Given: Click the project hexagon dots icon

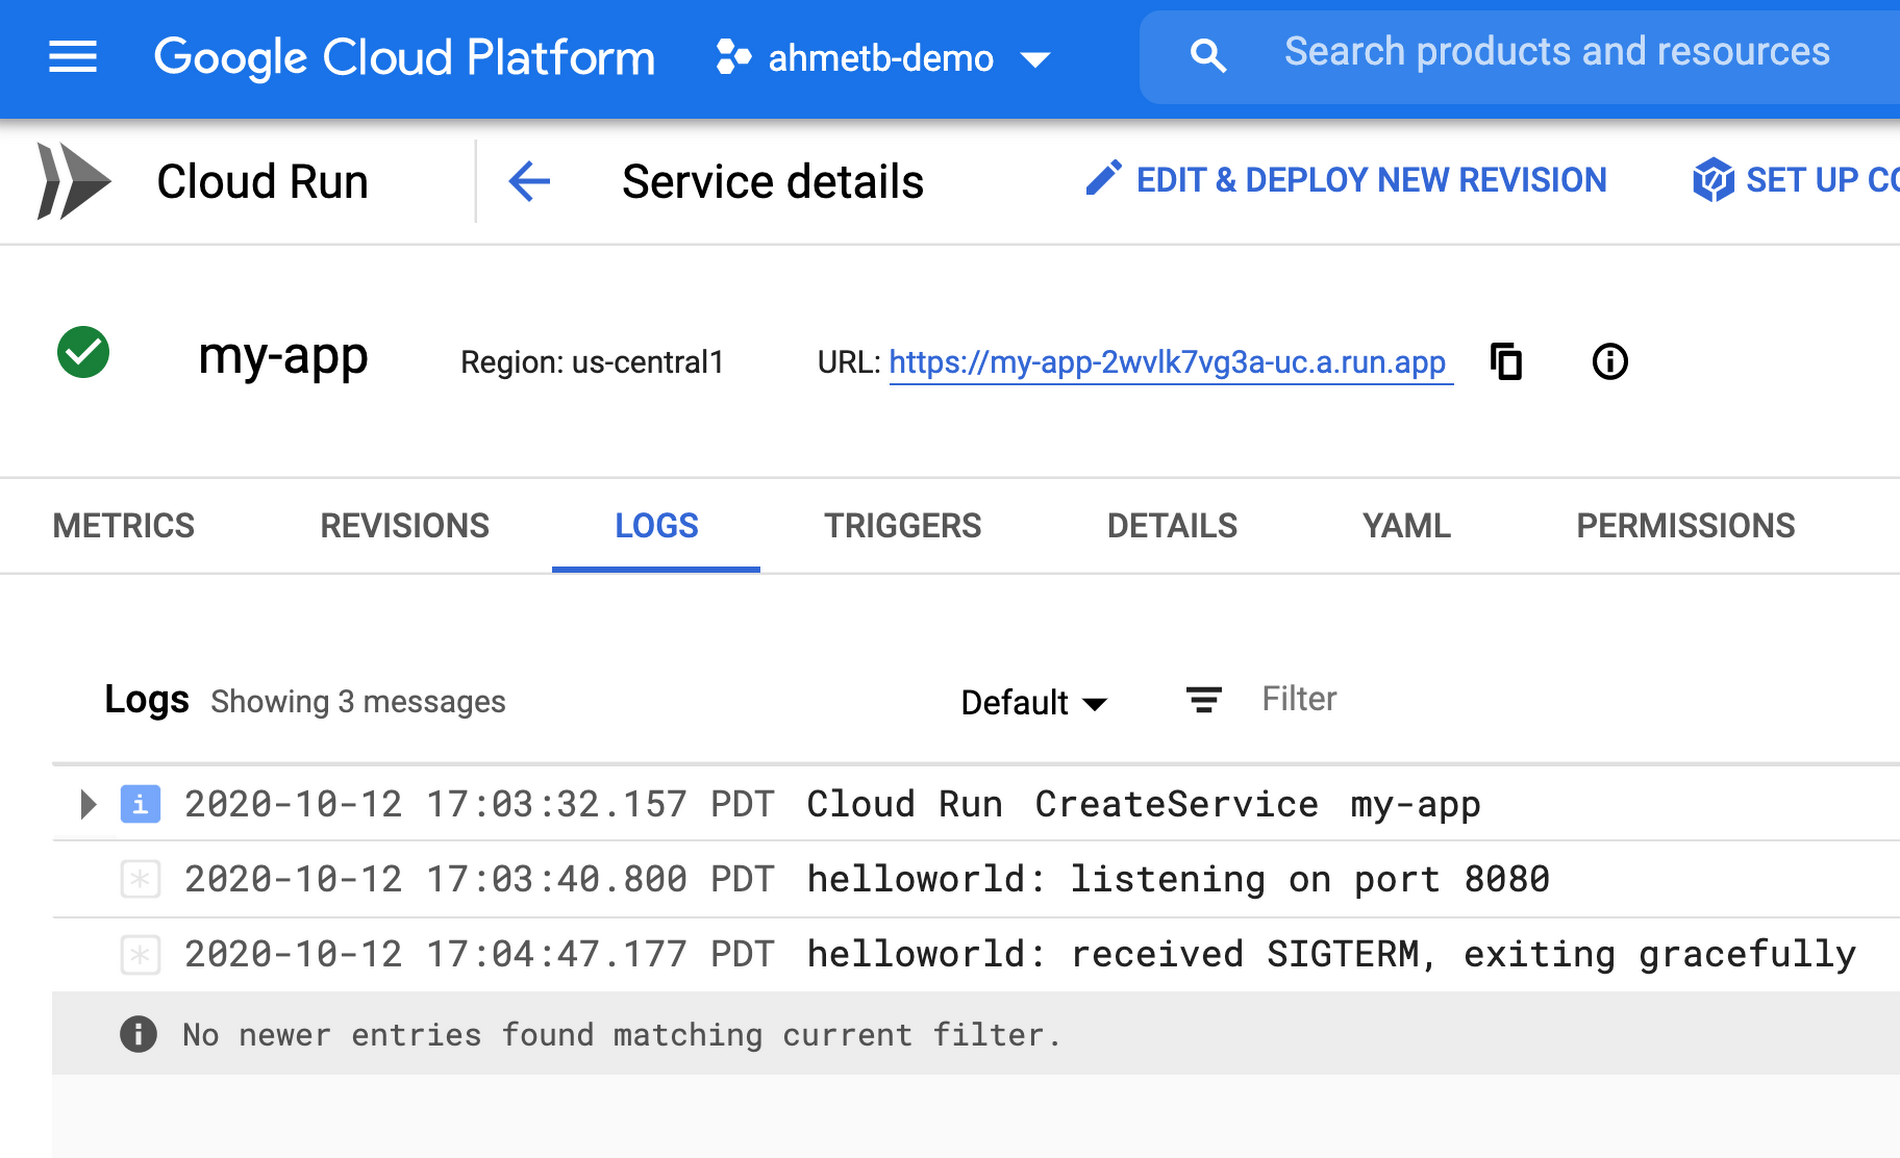Looking at the screenshot, I should click(x=733, y=57).
